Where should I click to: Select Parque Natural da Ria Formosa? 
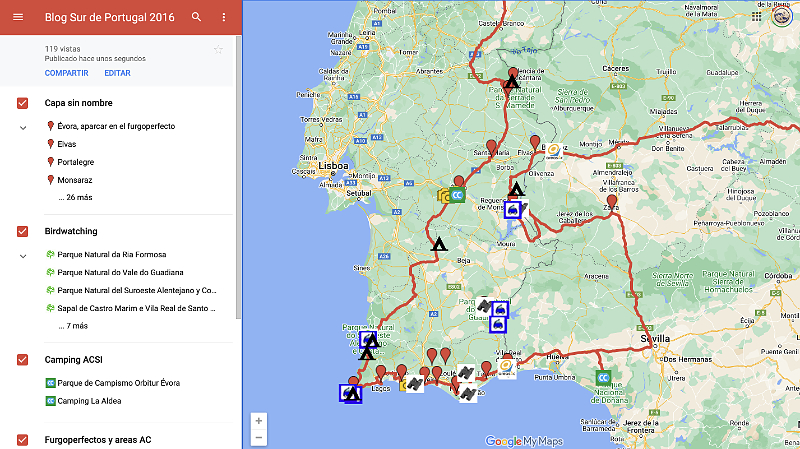click(112, 254)
